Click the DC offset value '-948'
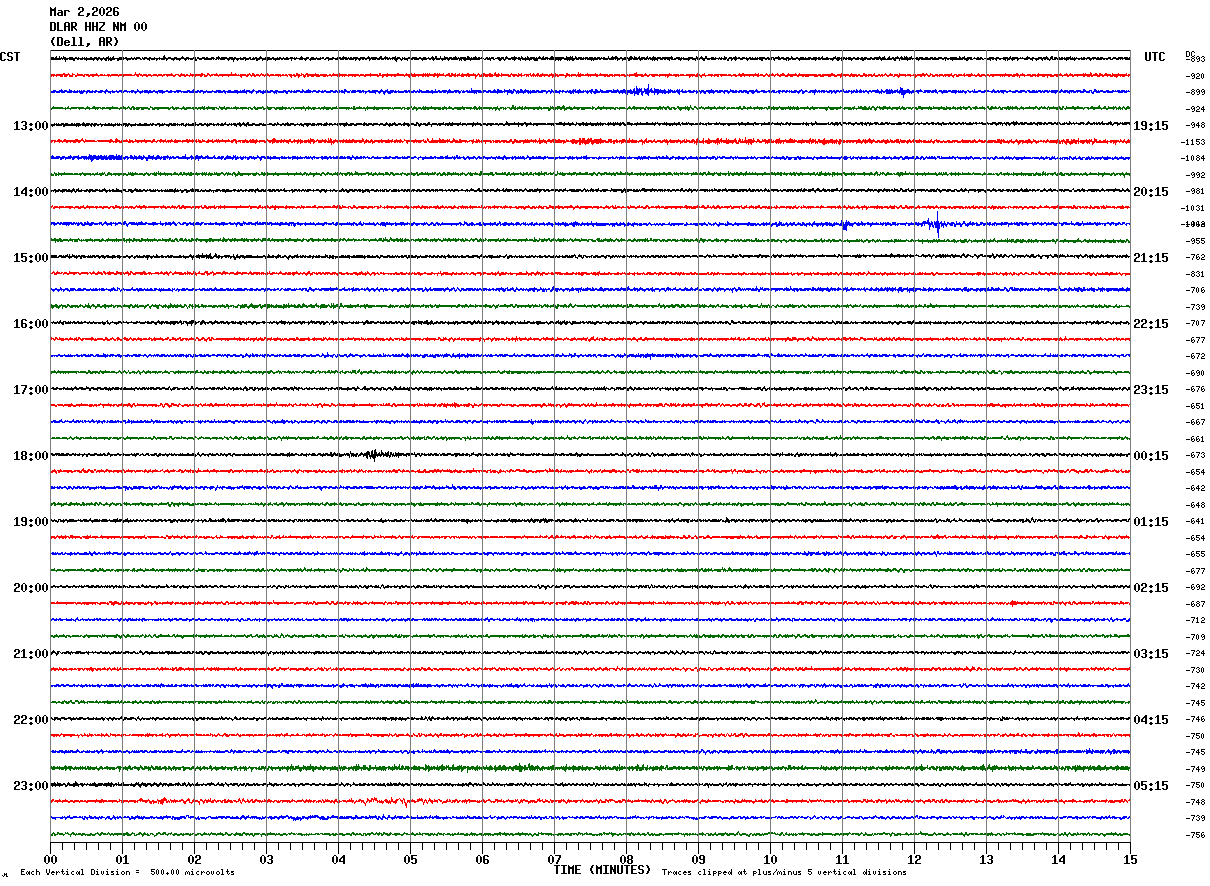The width and height of the screenshot is (1210, 886). 1195,126
